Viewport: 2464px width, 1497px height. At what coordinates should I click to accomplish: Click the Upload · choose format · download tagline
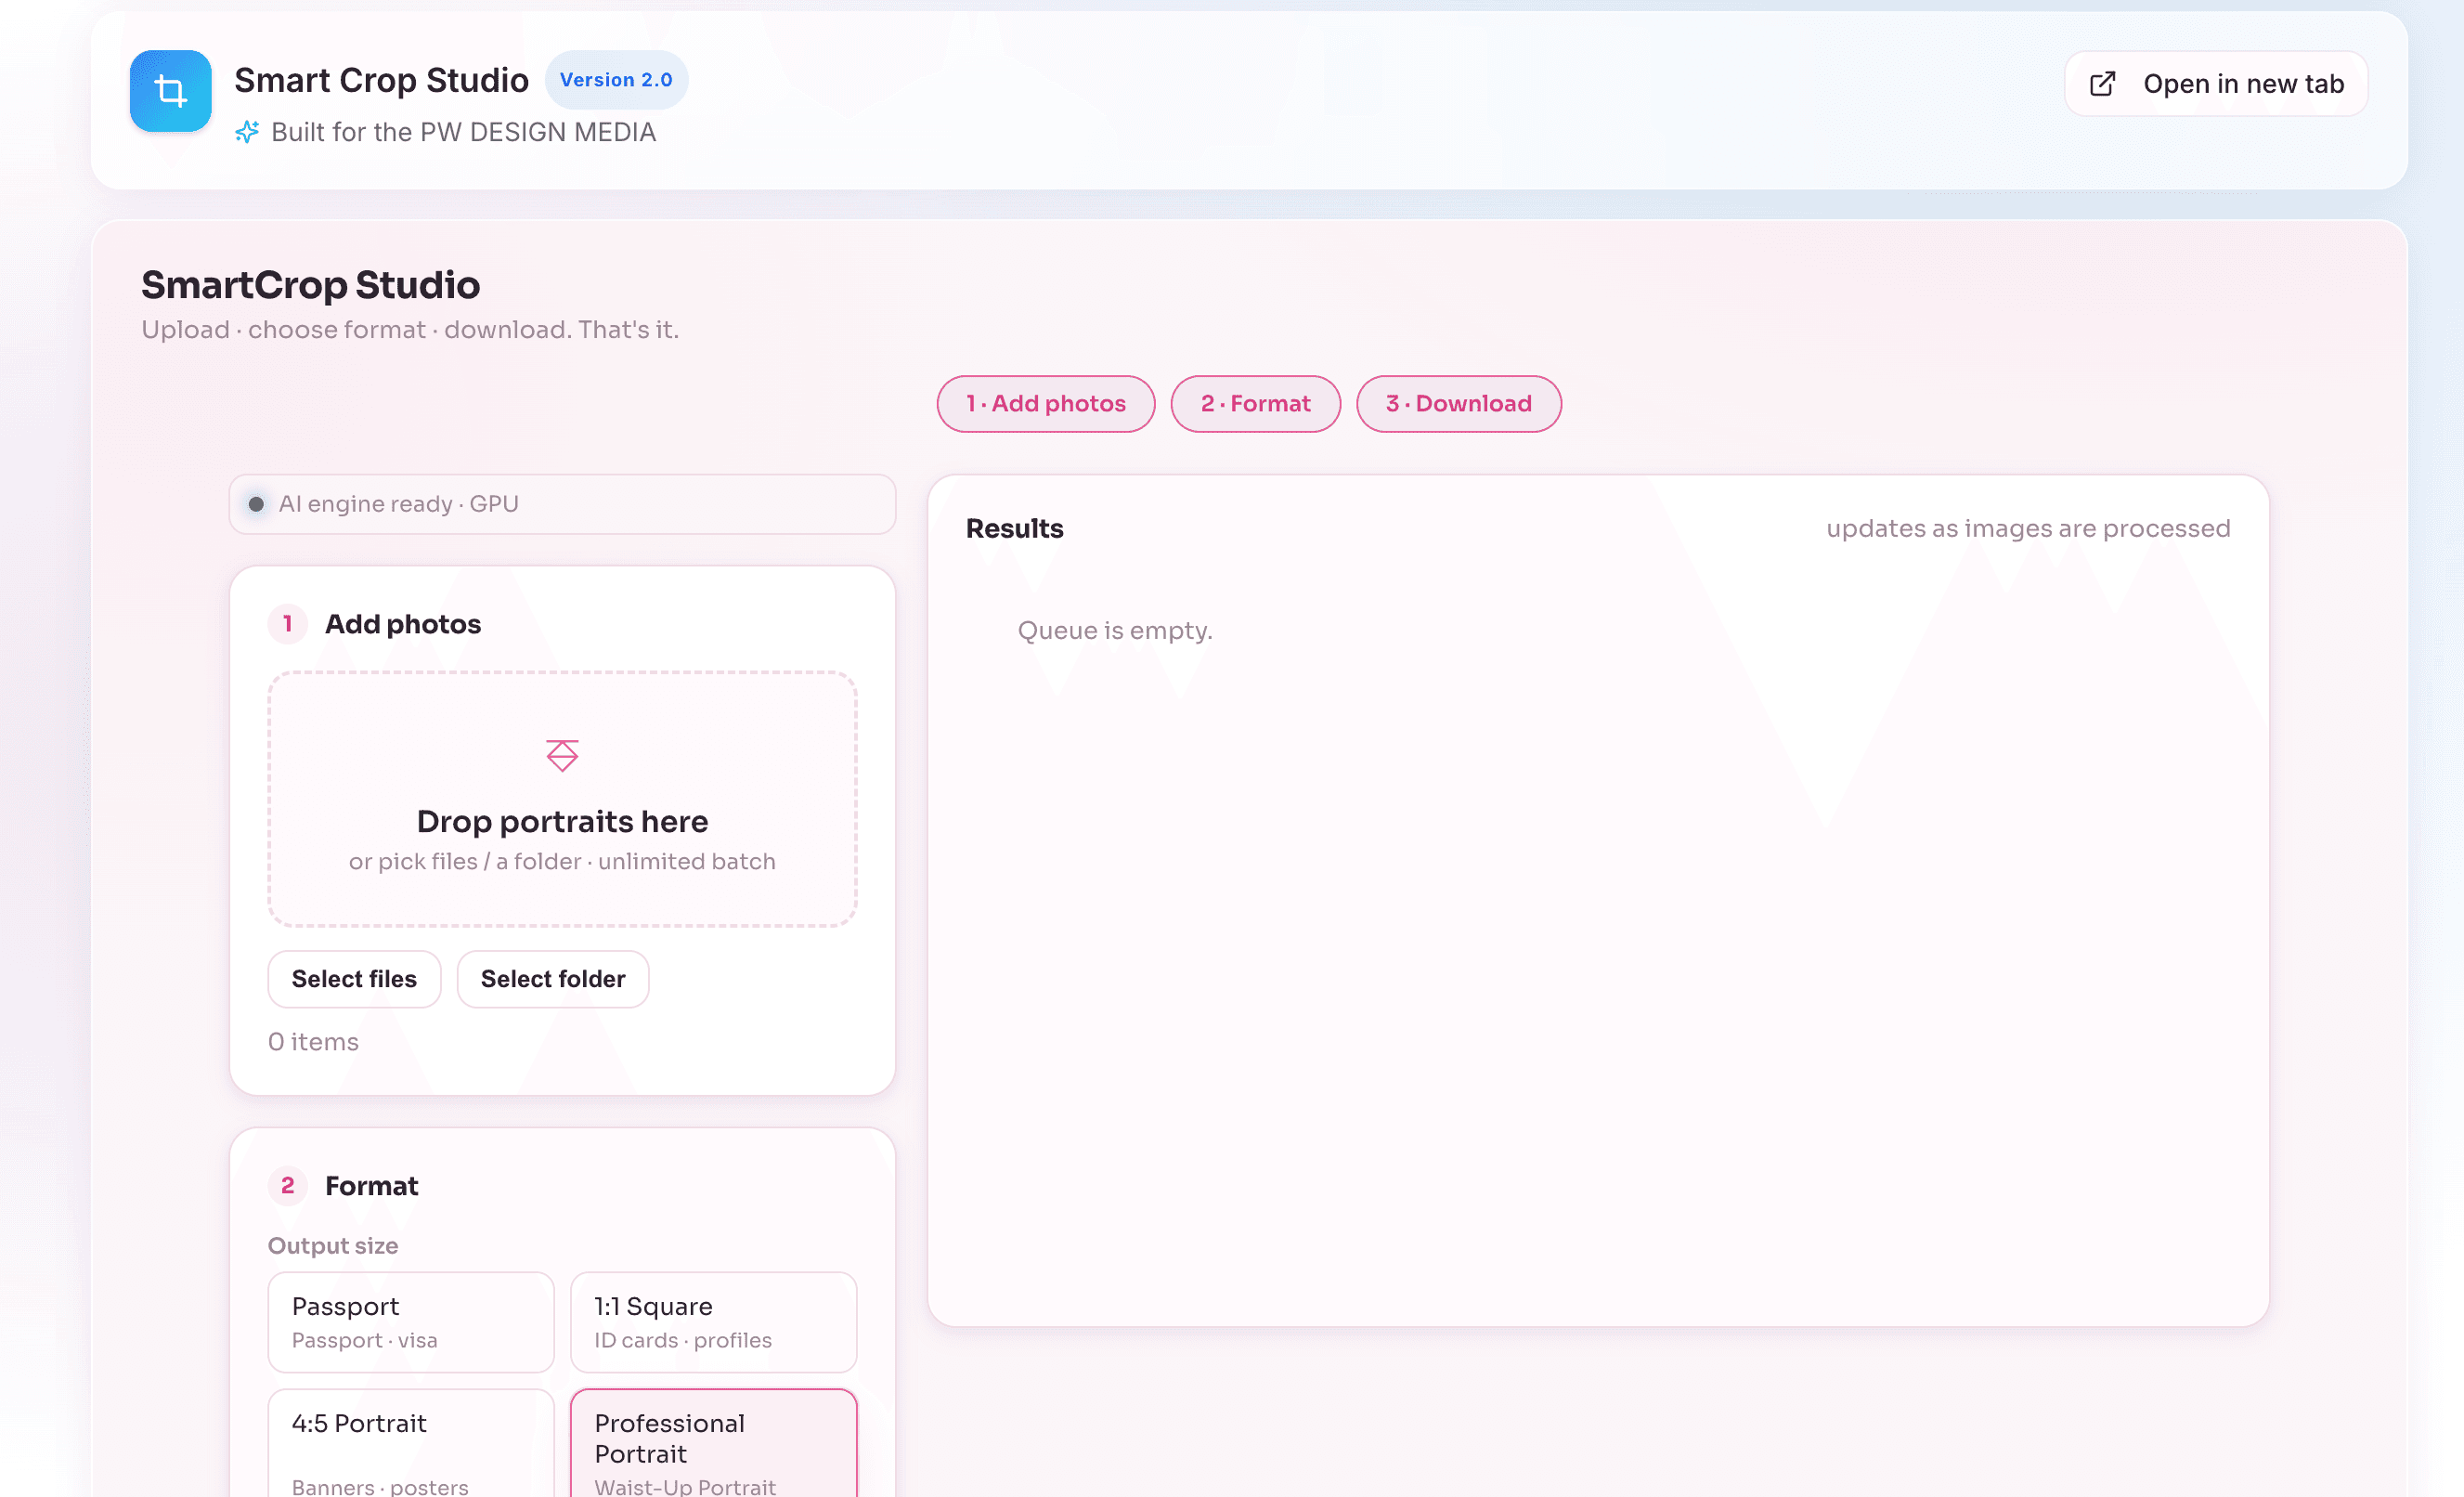point(410,330)
